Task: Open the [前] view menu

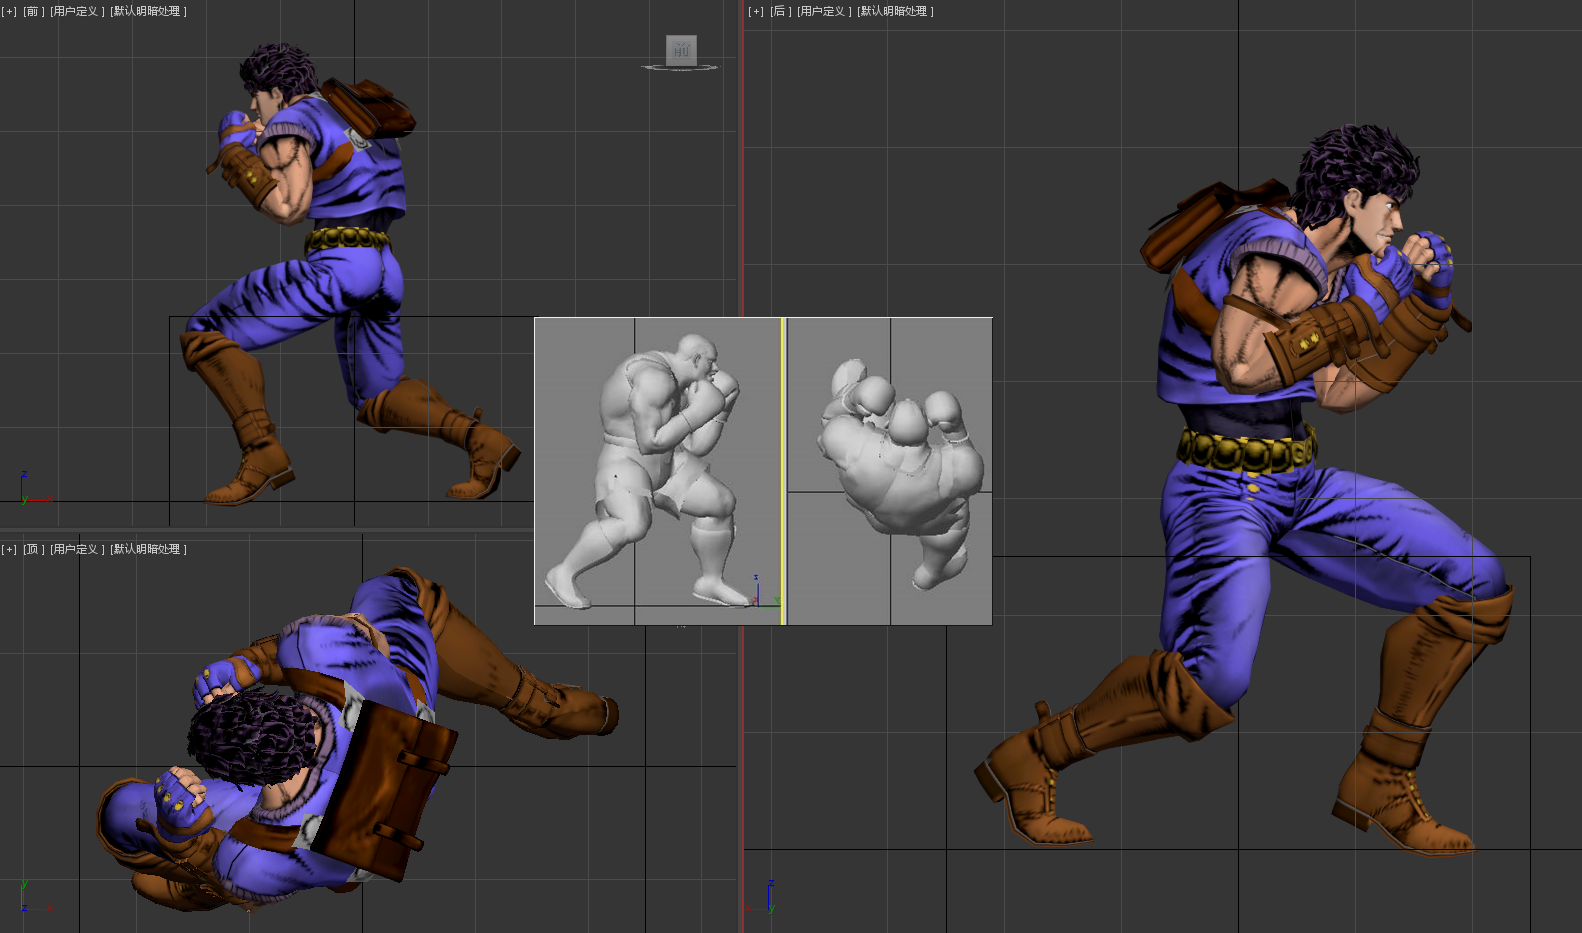Action: (x=33, y=11)
